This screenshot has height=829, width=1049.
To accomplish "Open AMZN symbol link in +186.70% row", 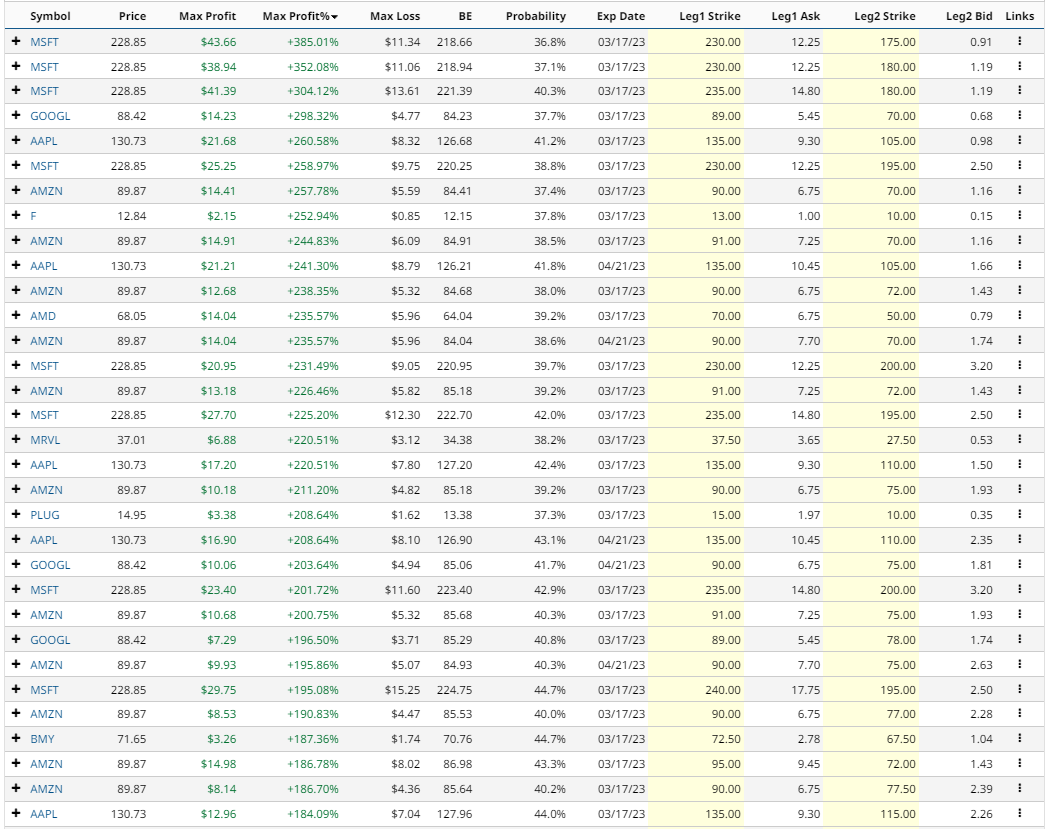I will [46, 789].
